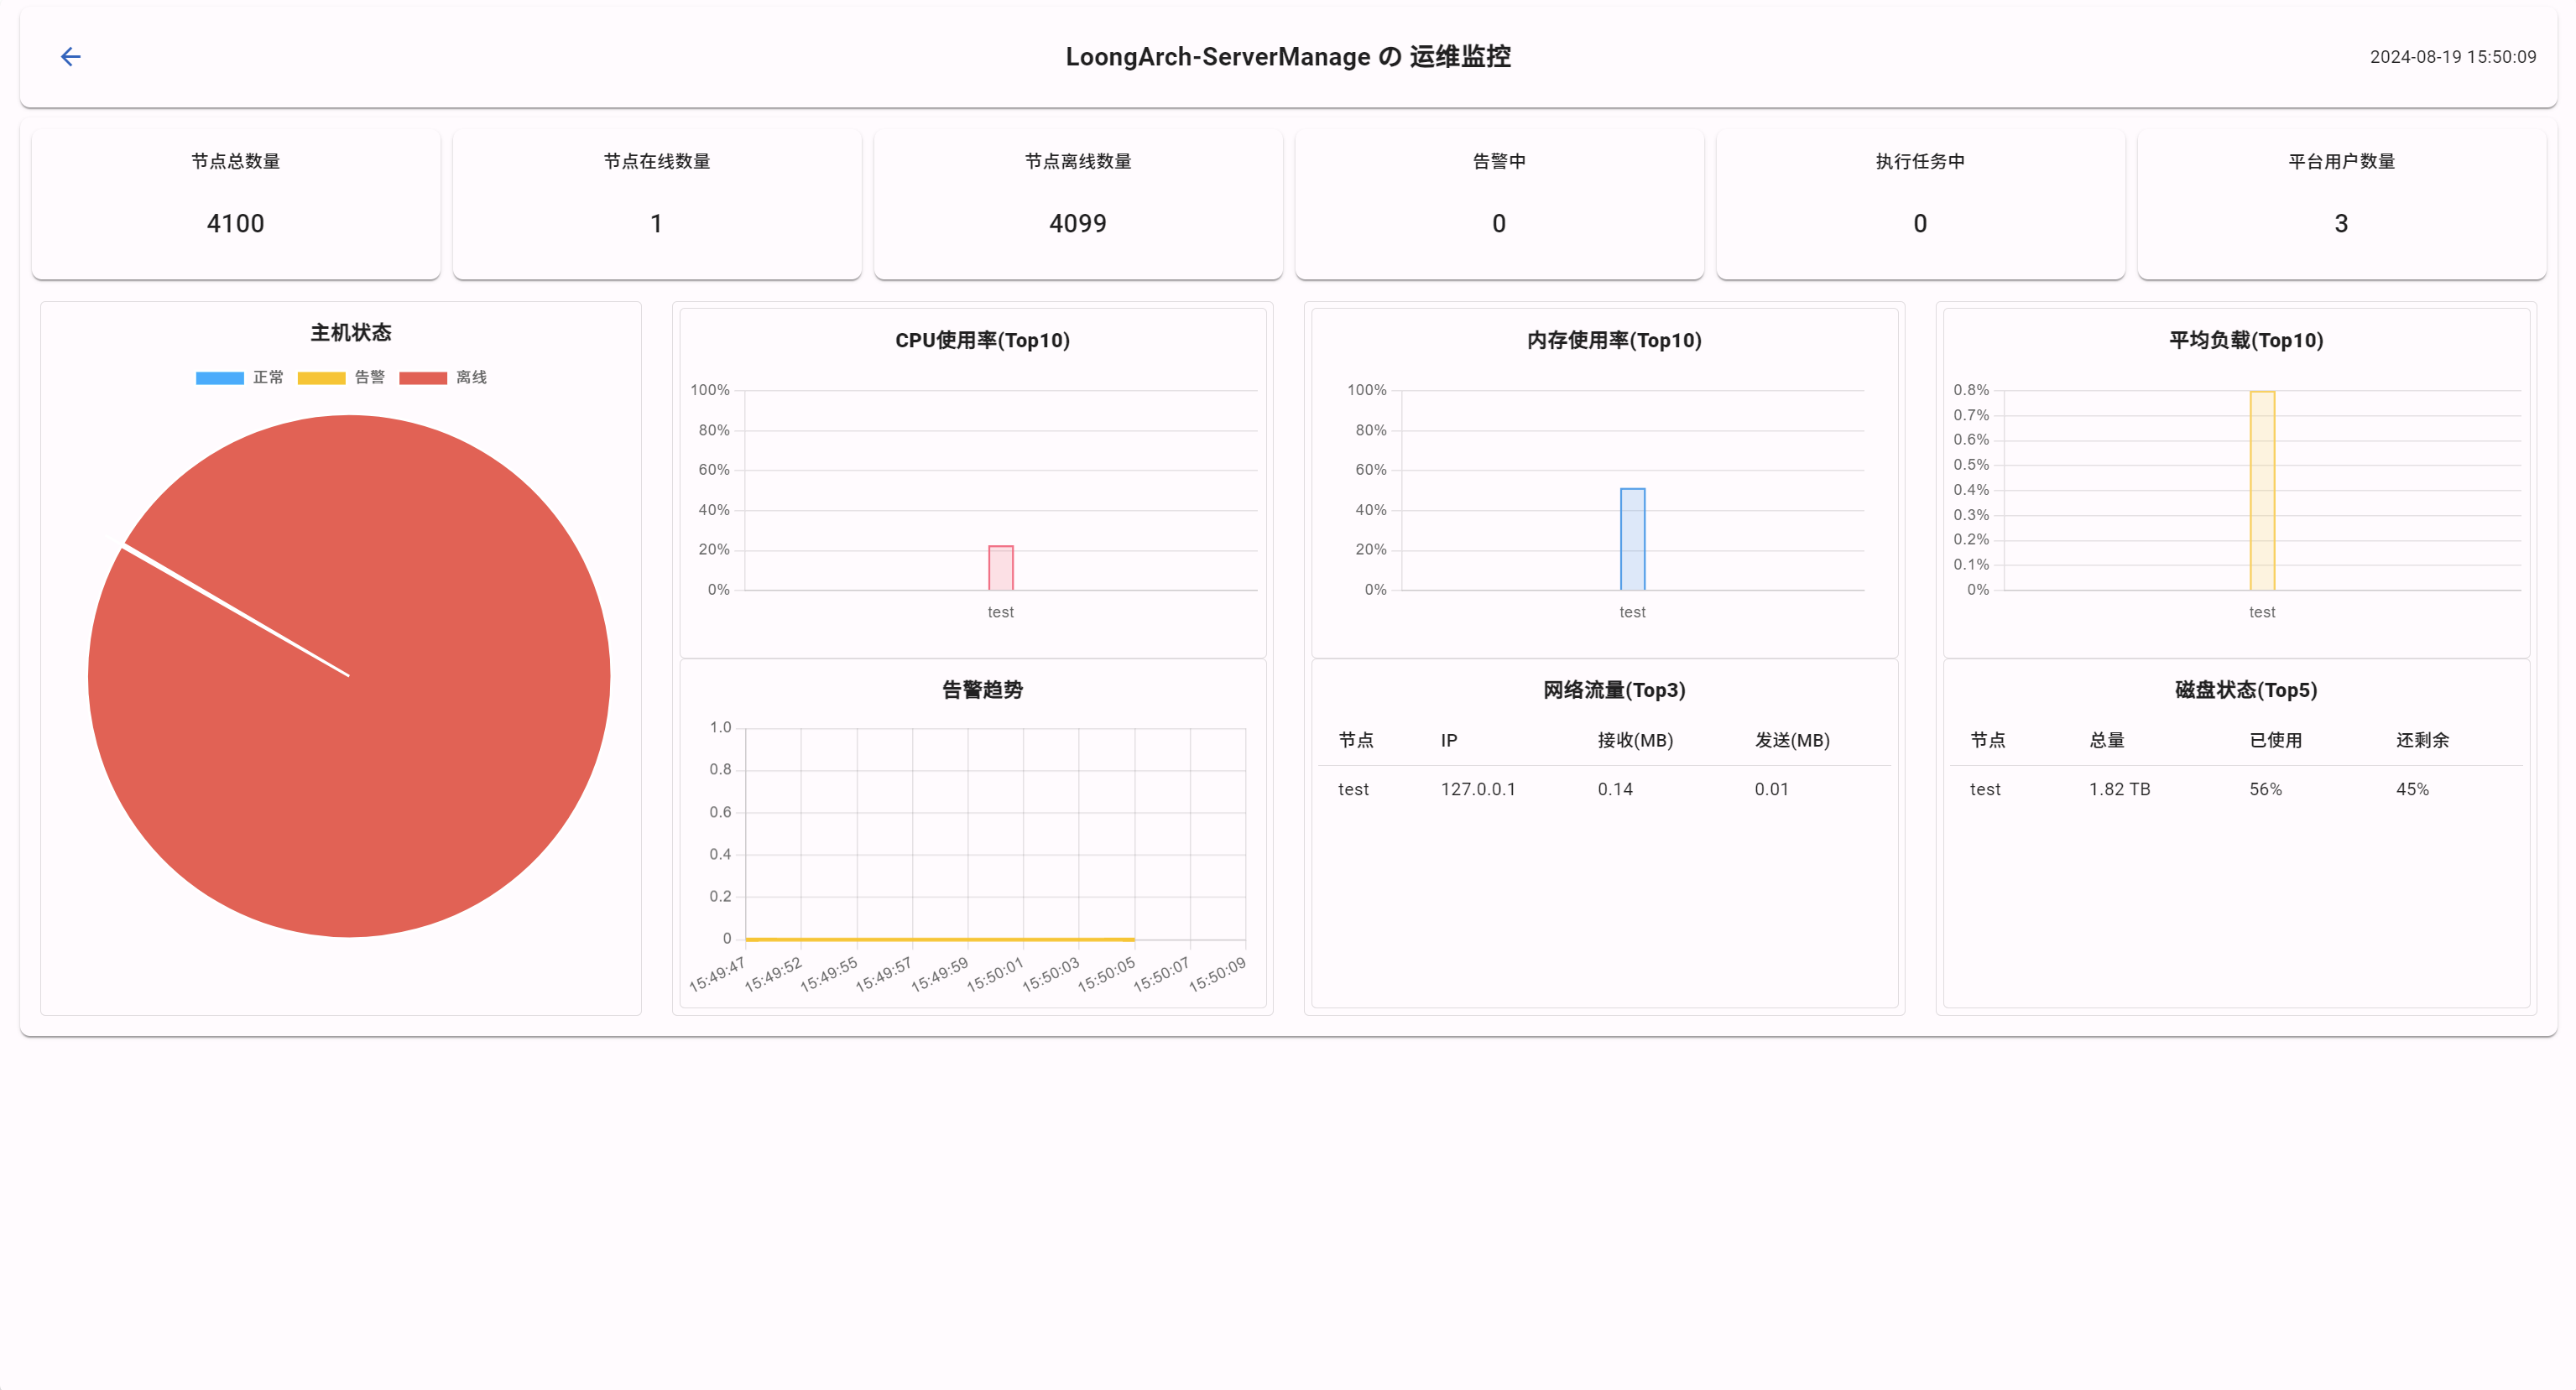This screenshot has width=2576, height=1390.
Task: Toggle the 告警 legend item
Action: click(369, 377)
